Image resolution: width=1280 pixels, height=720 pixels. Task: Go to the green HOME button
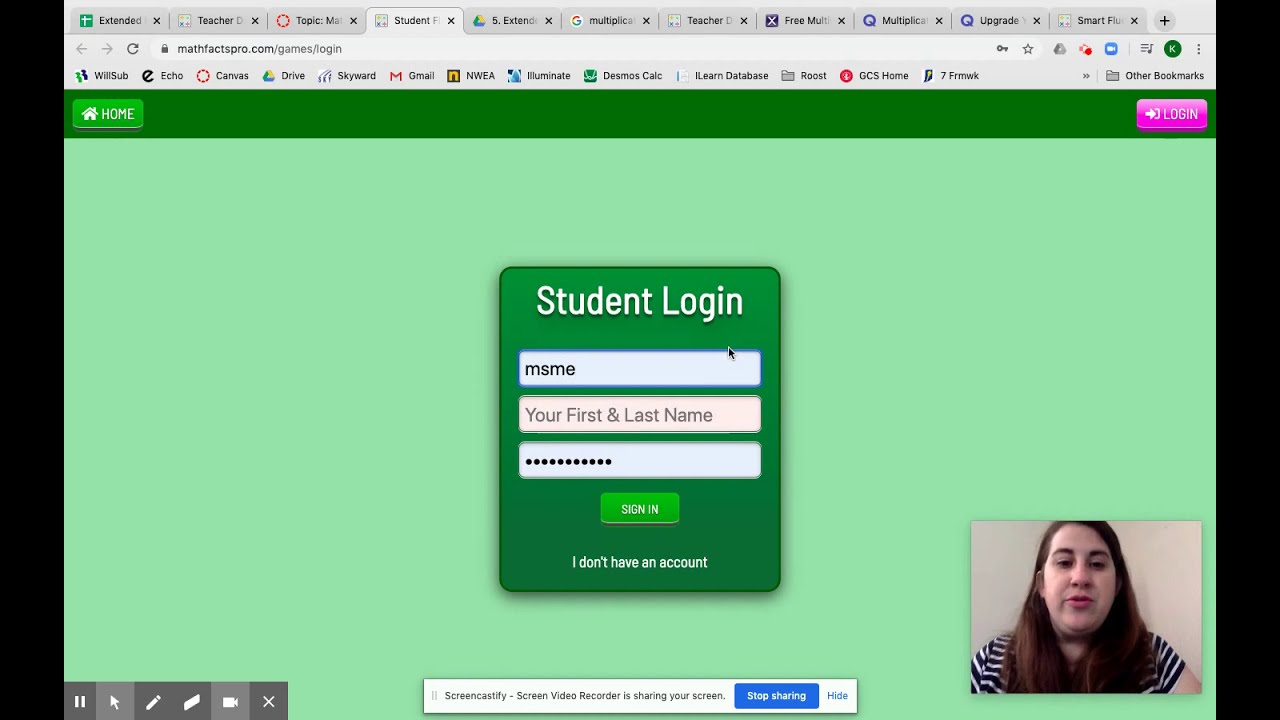click(x=108, y=114)
